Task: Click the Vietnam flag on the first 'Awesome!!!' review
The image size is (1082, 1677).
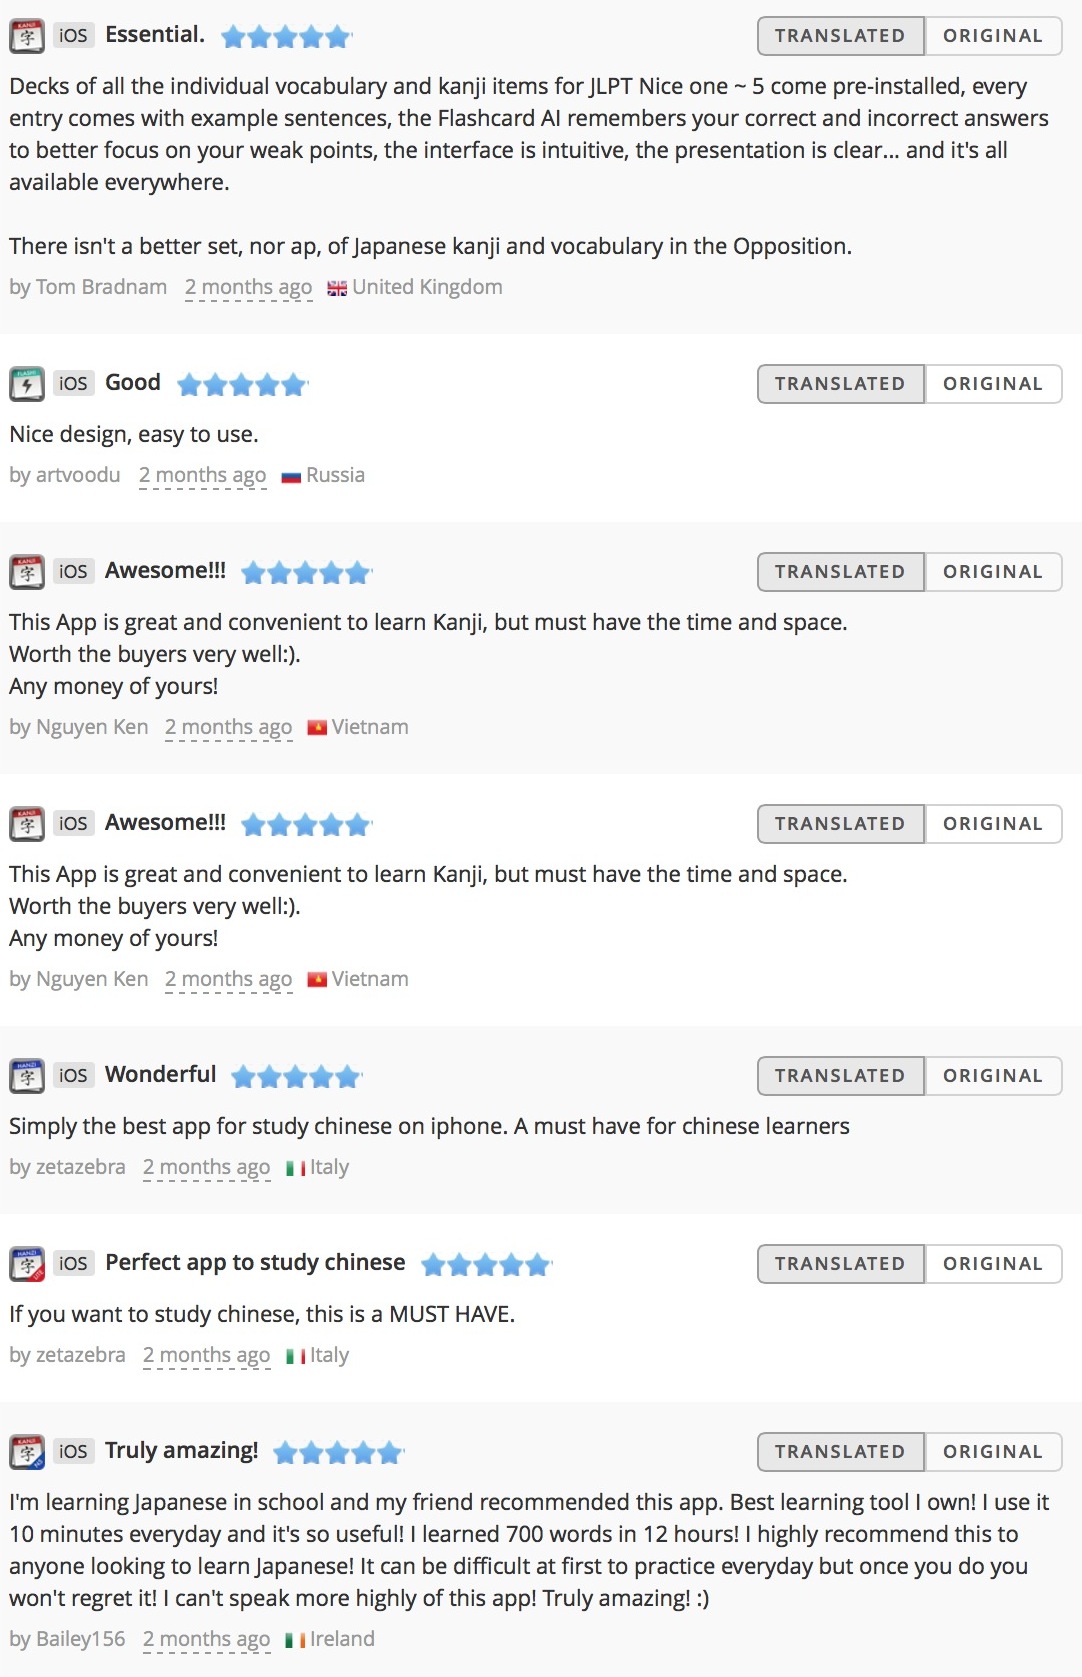Action: pyautogui.click(x=317, y=728)
